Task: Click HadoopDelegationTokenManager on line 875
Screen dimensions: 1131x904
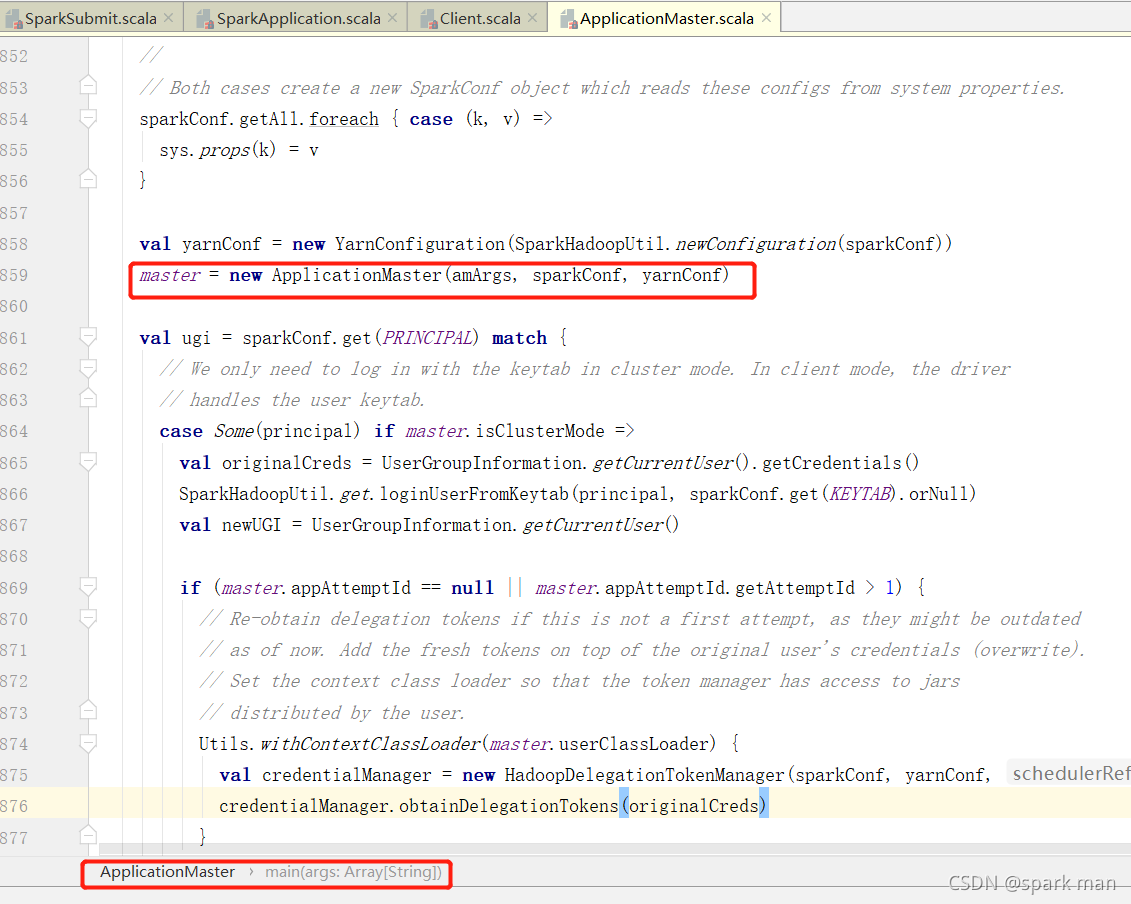Action: [644, 775]
